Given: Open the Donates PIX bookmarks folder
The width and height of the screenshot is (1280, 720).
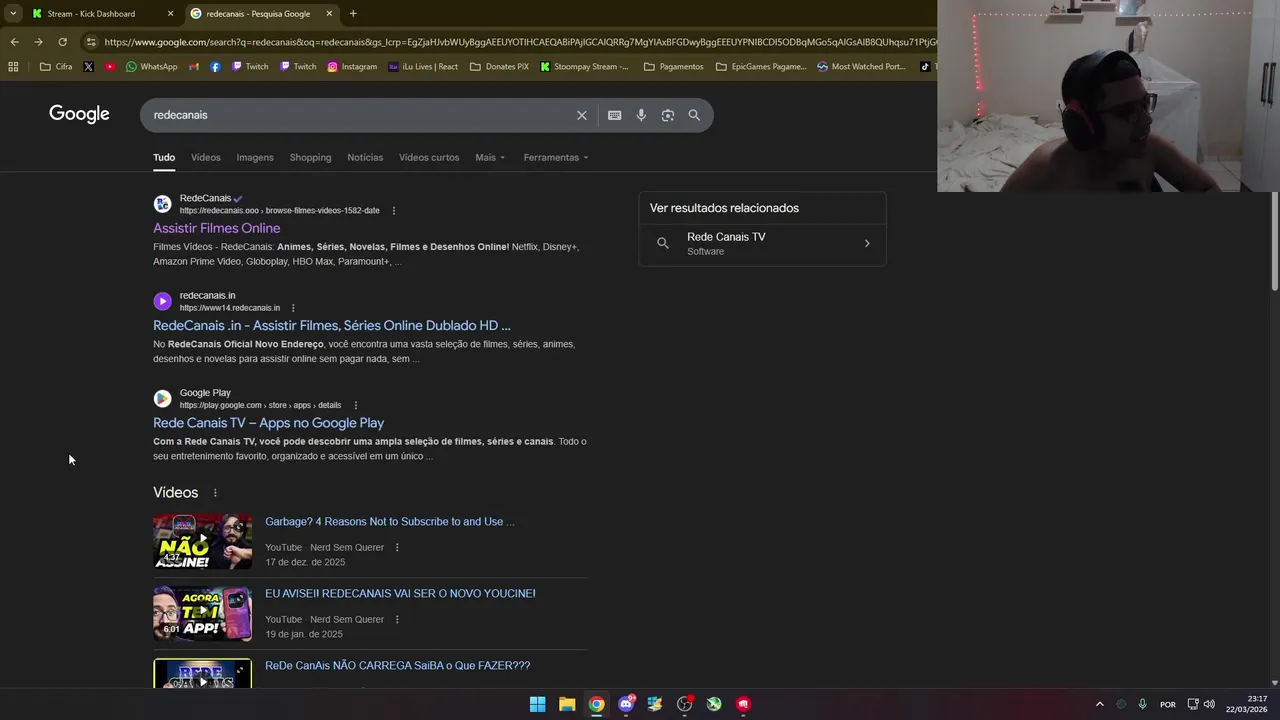Looking at the screenshot, I should pos(499,67).
